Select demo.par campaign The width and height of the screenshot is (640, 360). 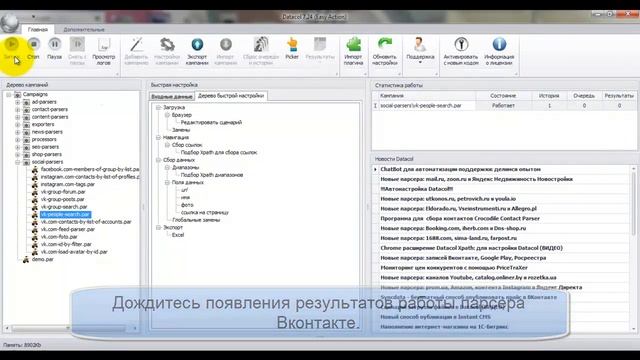pos(43,259)
